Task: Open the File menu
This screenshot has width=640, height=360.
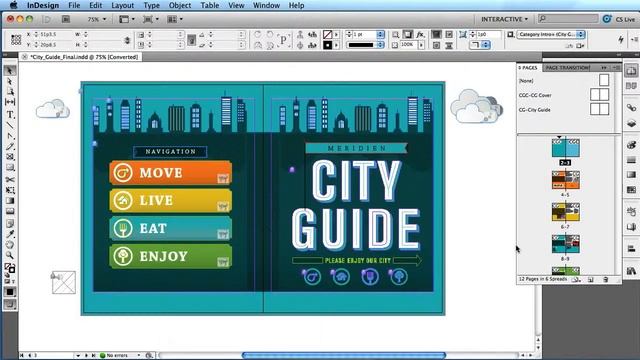Action: click(x=74, y=5)
